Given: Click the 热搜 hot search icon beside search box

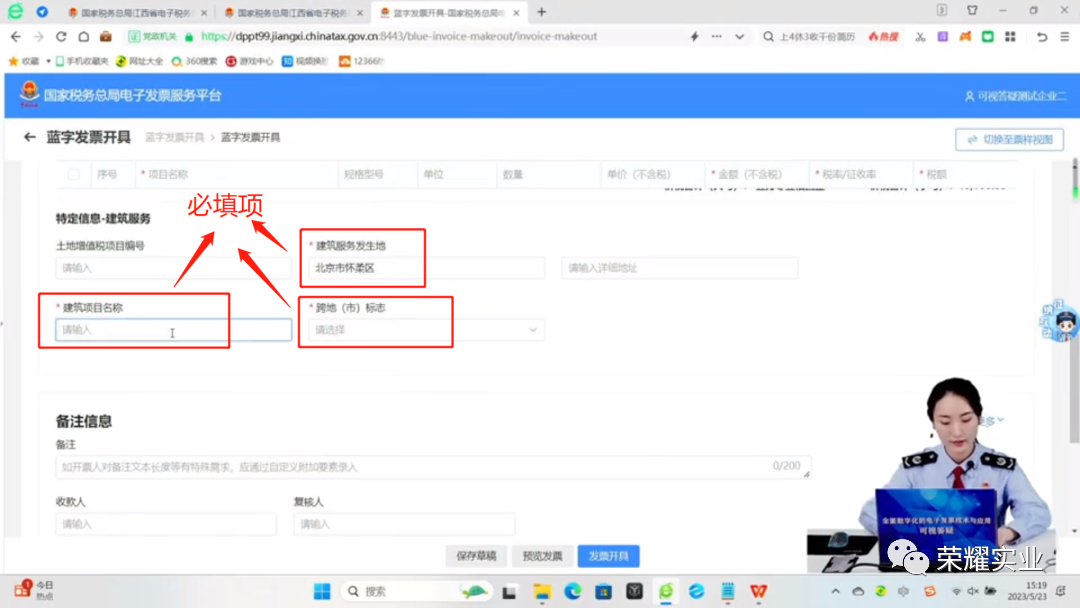Looking at the screenshot, I should click(x=885, y=36).
